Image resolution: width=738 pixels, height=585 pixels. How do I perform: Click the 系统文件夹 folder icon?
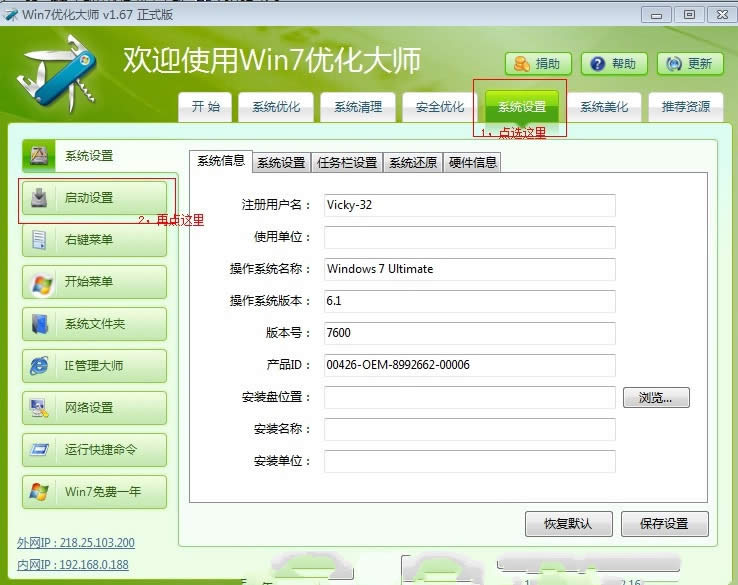point(40,324)
